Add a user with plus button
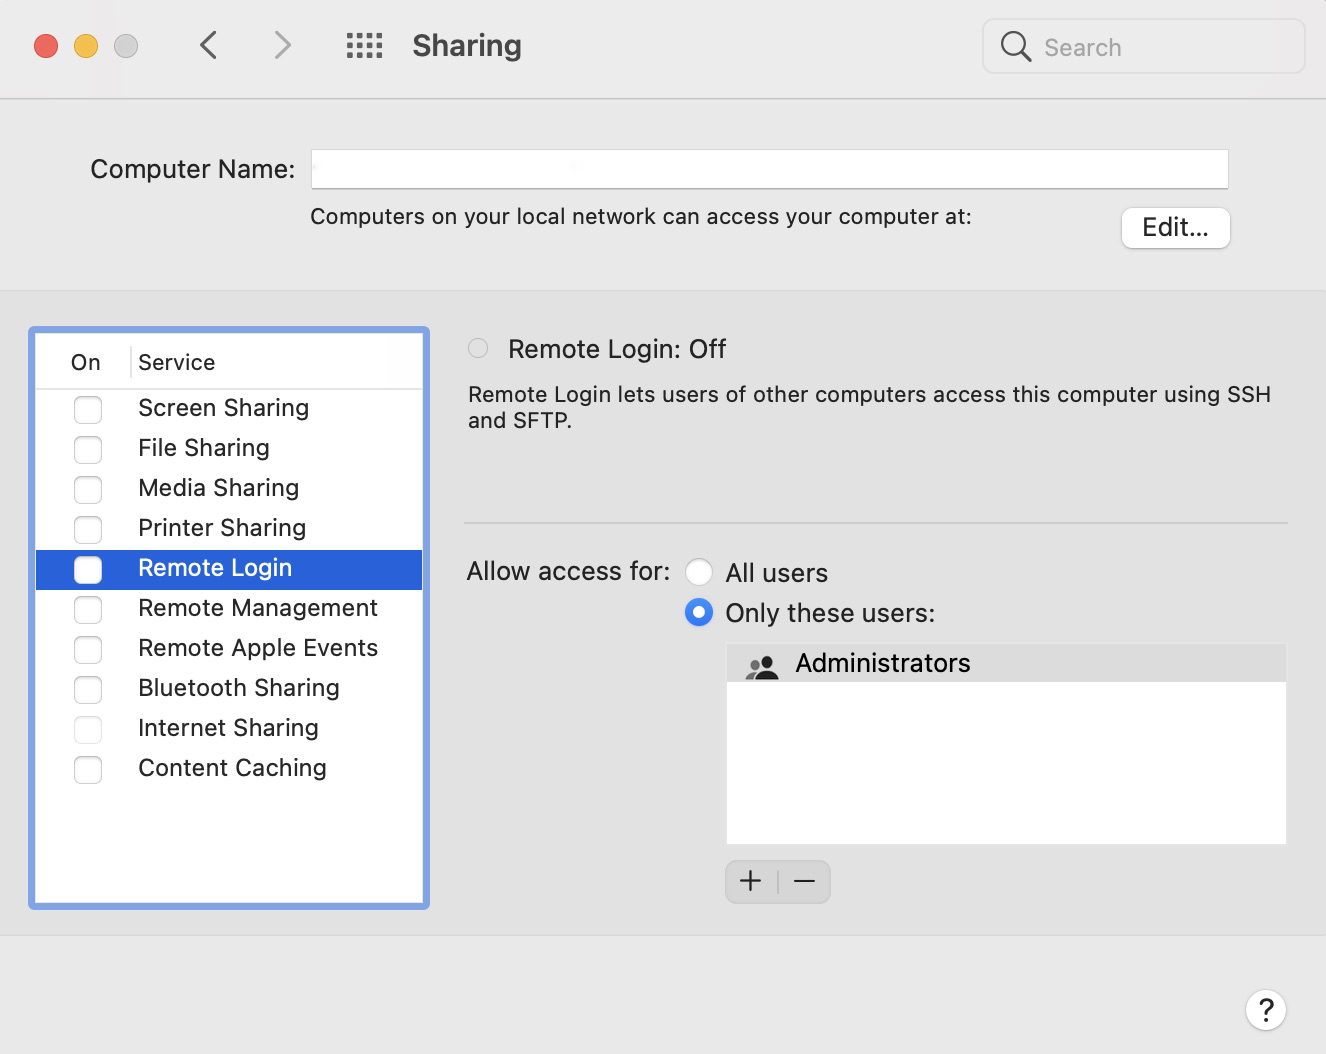The height and width of the screenshot is (1054, 1326). coord(751,881)
